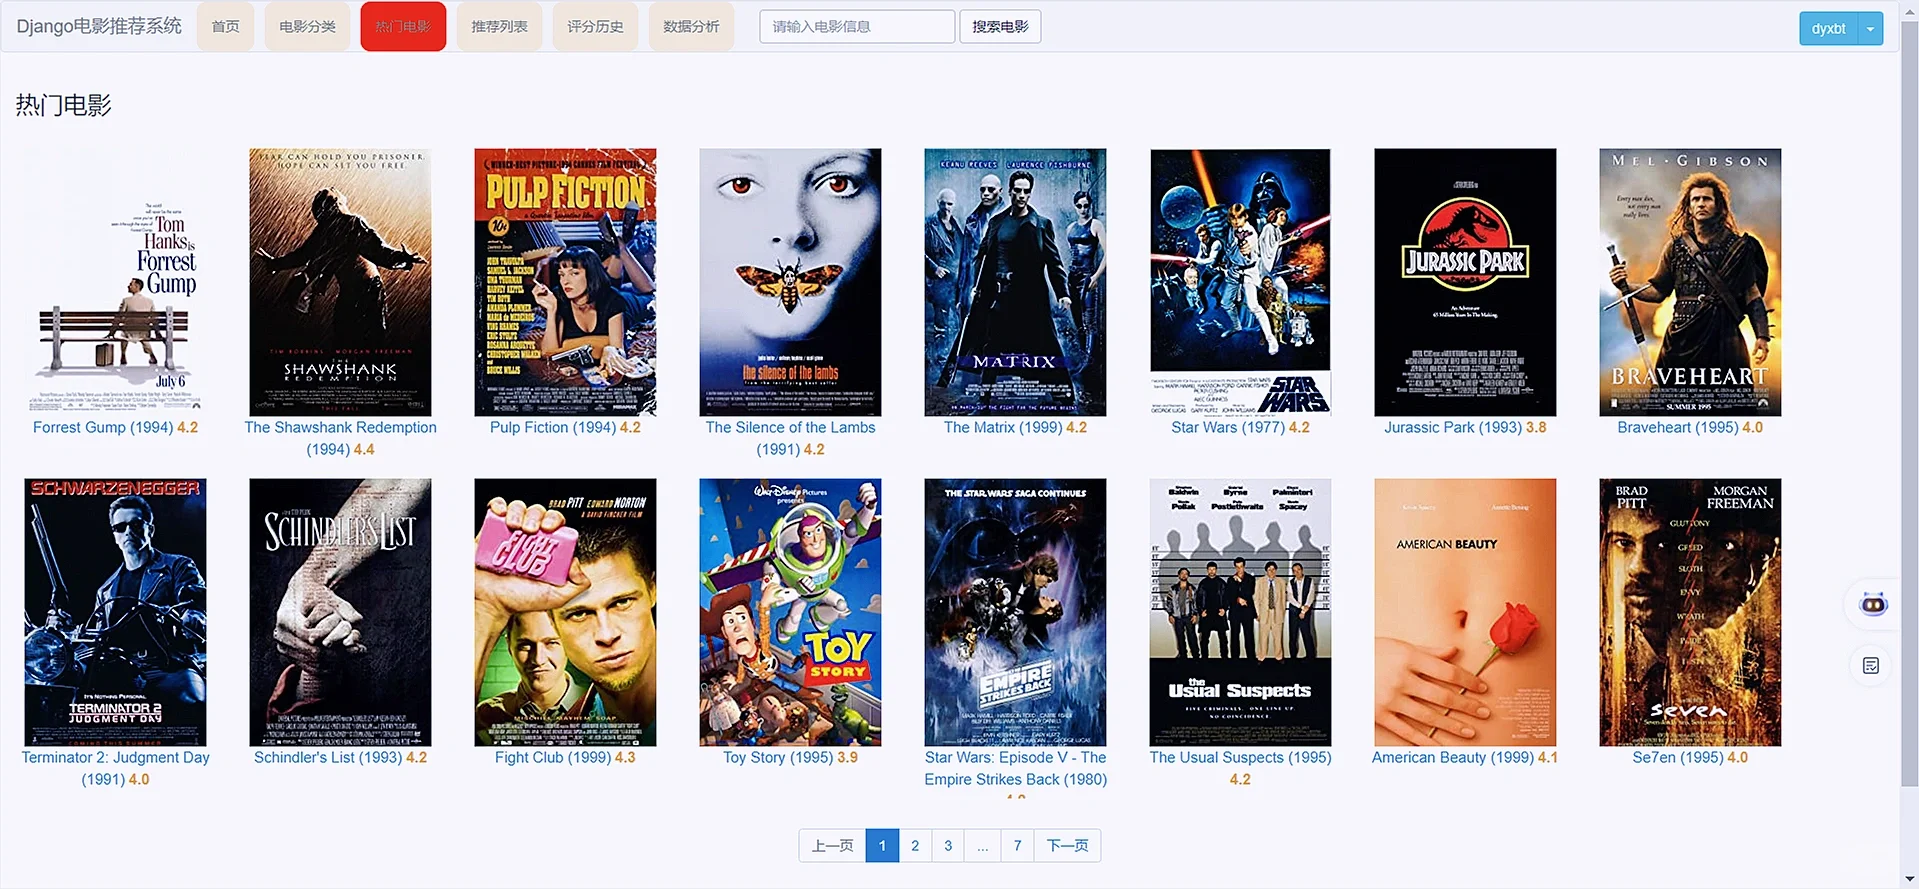Screen dimensions: 1919x889
Task: Open the robot assistant floating icon
Action: point(1872,604)
